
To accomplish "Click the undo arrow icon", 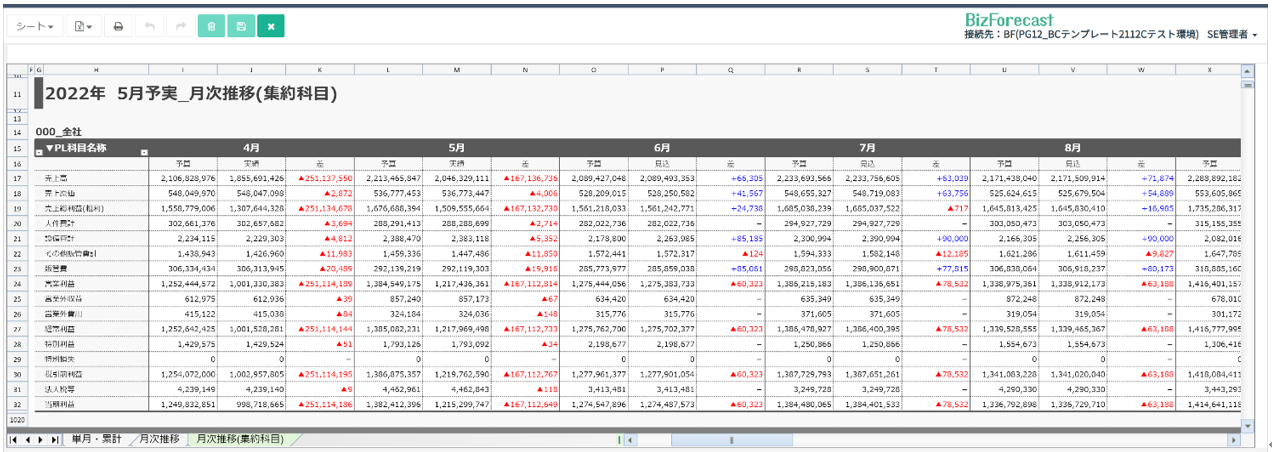I will [x=150, y=27].
